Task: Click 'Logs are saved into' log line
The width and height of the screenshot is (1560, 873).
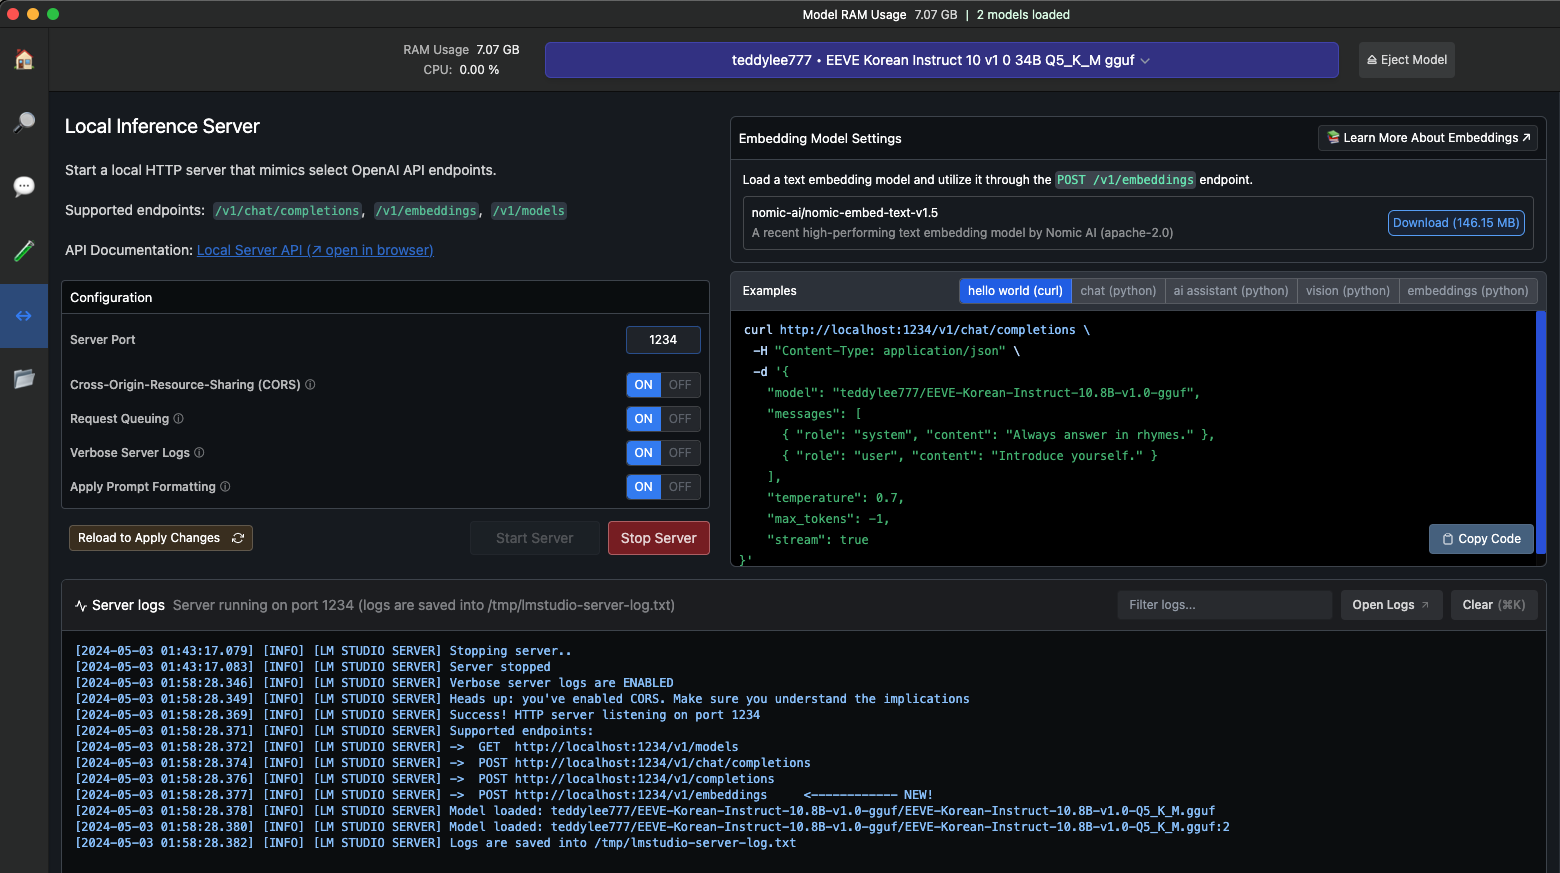Action: (436, 843)
